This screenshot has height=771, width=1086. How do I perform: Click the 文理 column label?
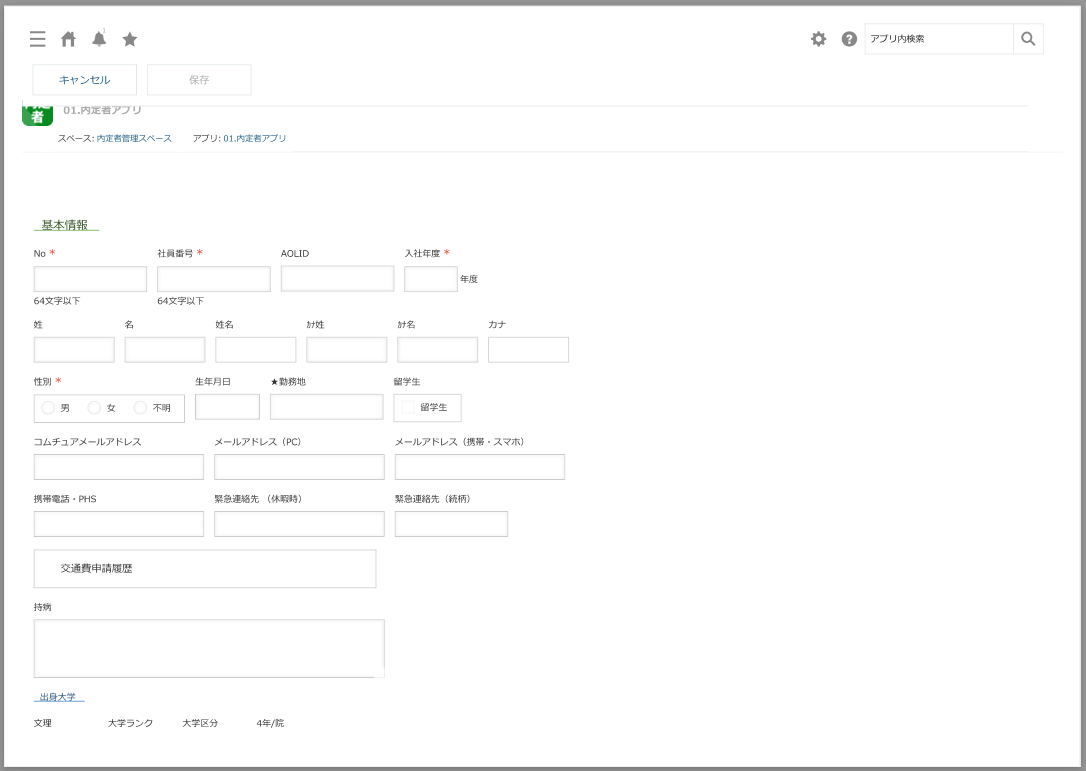point(43,723)
